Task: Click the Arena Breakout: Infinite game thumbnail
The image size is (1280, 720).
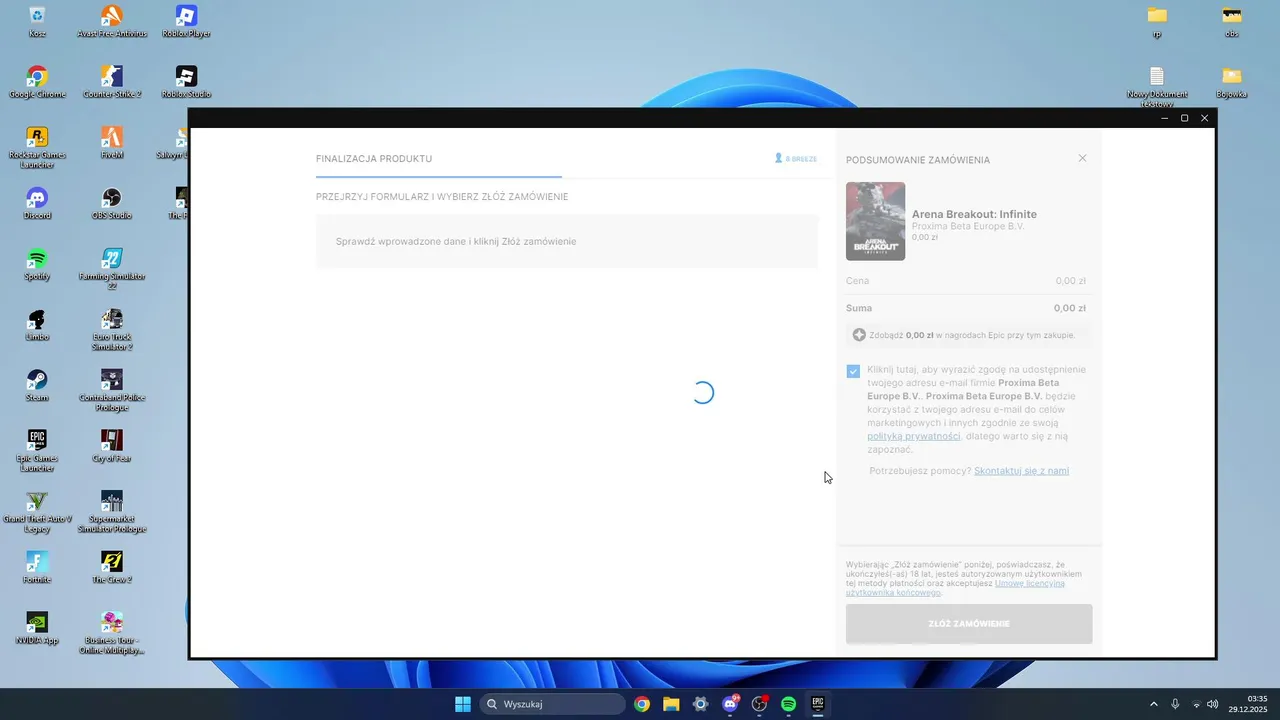Action: click(x=875, y=221)
